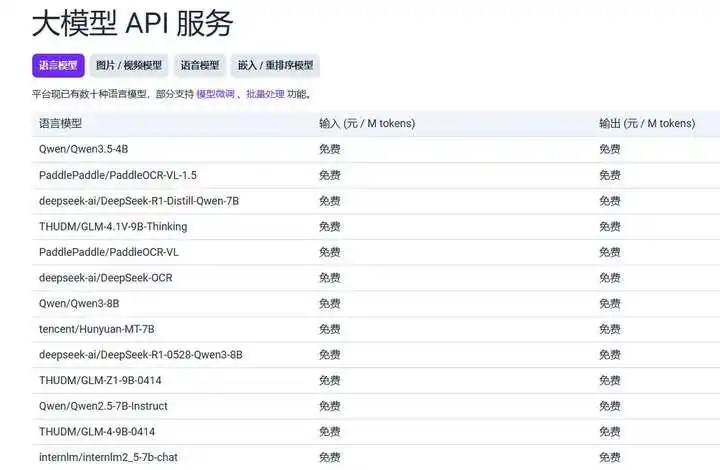Select tencent/Hunyuan-MT-7B model name
This screenshot has height=470, width=720.
[x=96, y=329]
